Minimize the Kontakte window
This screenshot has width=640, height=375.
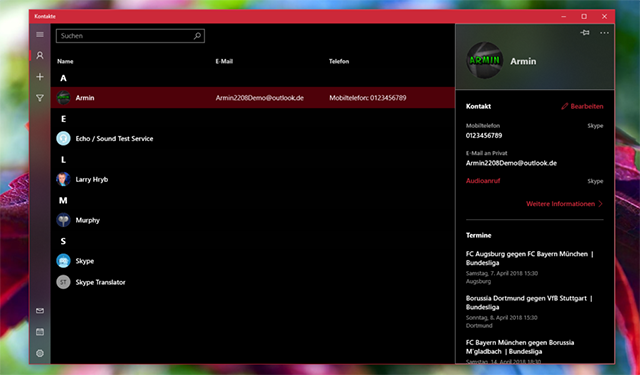click(x=564, y=16)
